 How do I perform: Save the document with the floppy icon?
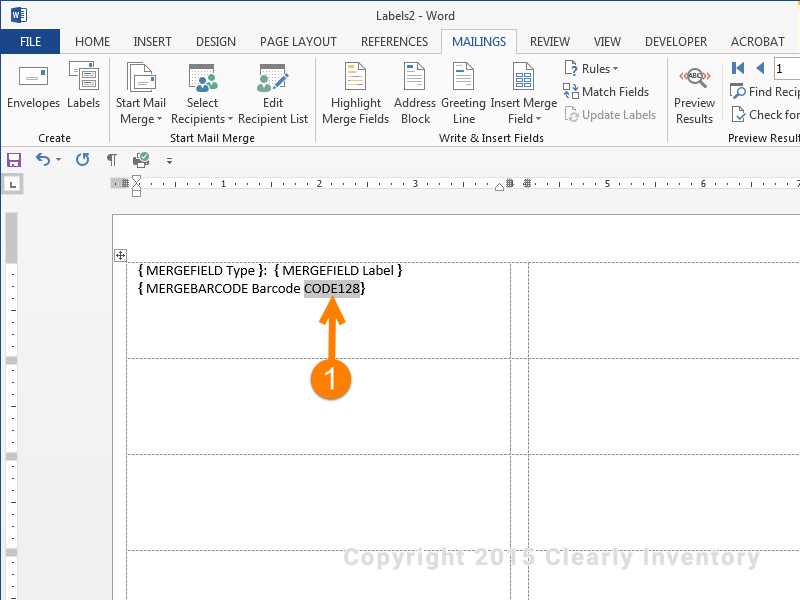point(14,160)
